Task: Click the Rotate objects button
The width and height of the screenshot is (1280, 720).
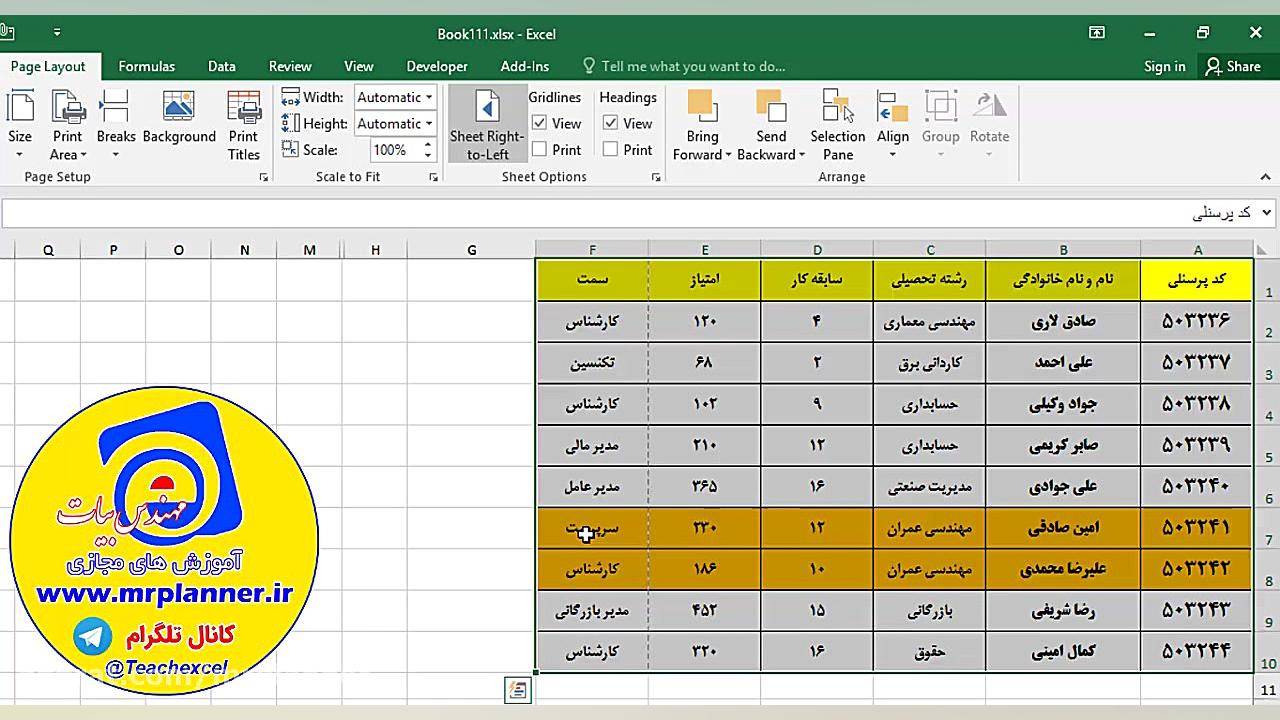Action: pos(989,125)
